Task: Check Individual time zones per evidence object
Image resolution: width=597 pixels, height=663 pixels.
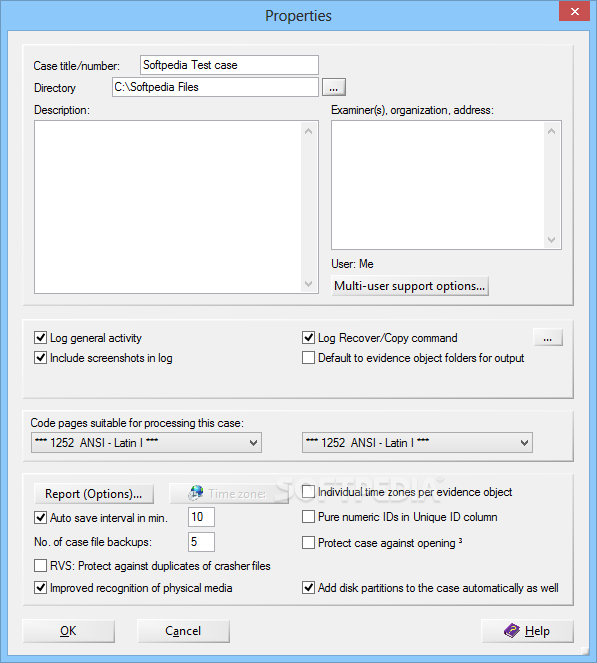Action: [x=308, y=492]
